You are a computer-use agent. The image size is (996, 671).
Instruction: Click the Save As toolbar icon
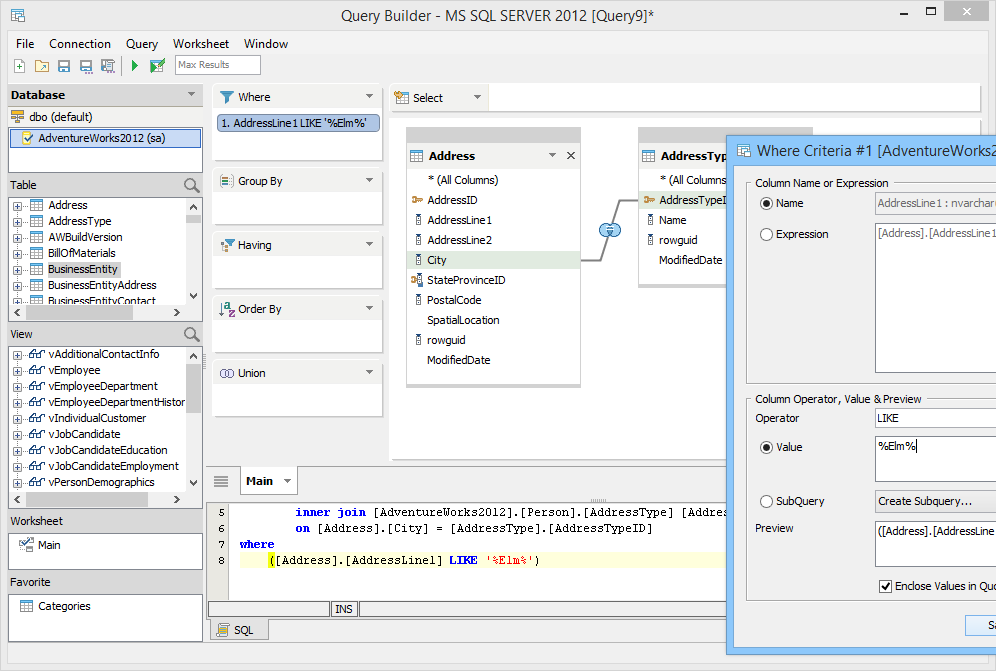click(86, 65)
